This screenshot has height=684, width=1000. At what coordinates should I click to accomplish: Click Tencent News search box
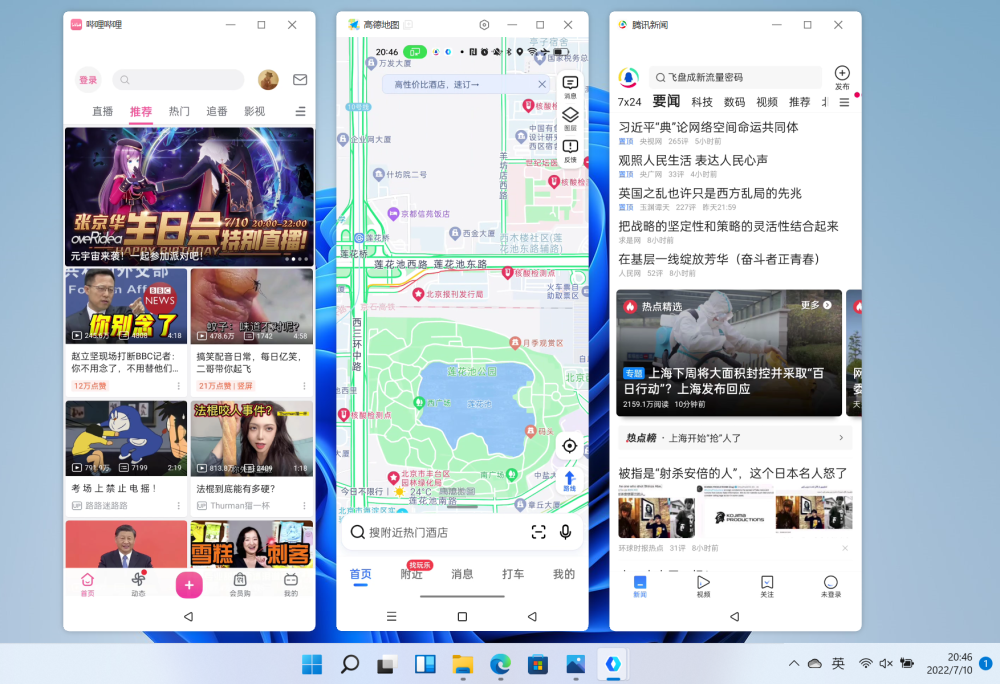click(x=735, y=77)
